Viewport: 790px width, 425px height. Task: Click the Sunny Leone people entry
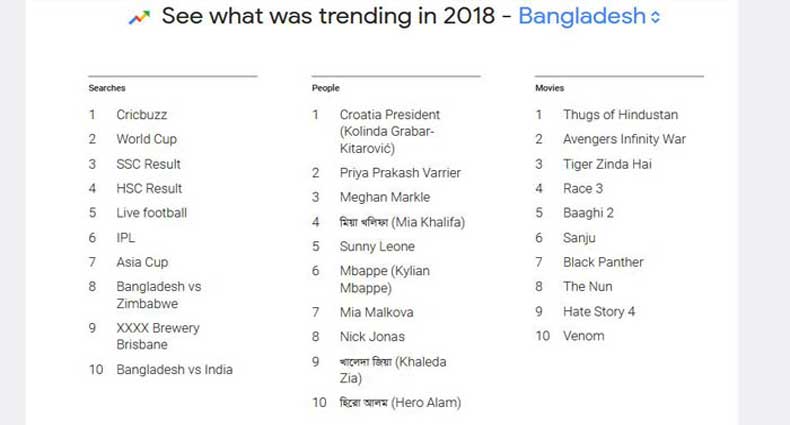tap(376, 246)
